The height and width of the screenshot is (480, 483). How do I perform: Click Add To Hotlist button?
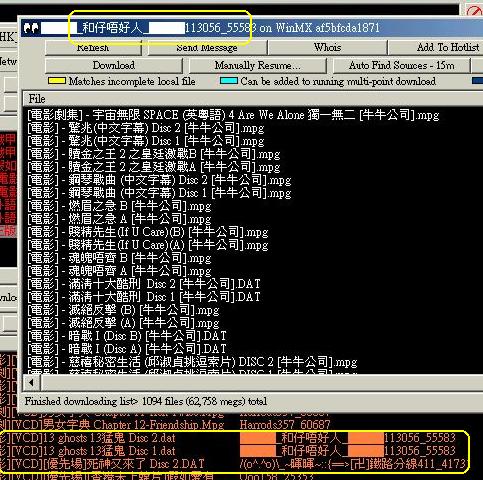(x=436, y=48)
